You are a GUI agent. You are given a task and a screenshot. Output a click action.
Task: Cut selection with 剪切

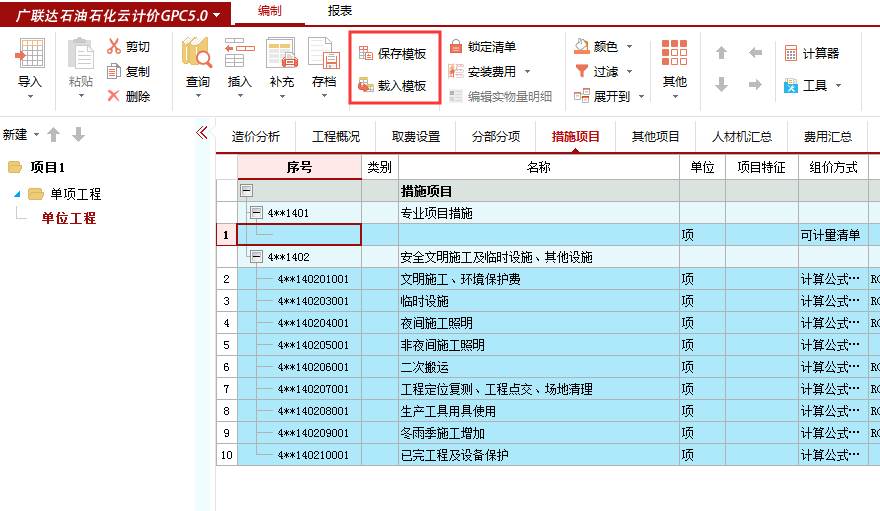click(x=129, y=47)
